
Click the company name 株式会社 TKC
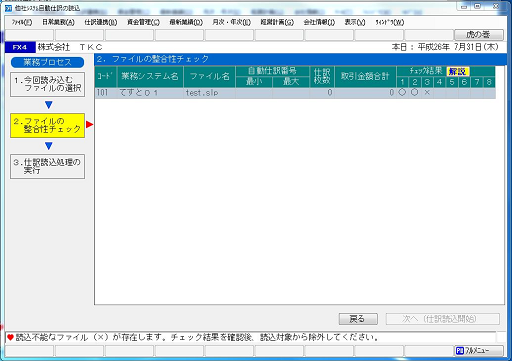pos(70,47)
